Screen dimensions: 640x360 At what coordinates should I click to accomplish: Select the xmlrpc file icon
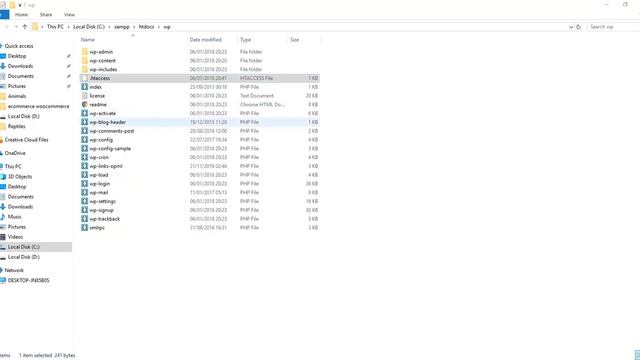tap(84, 228)
